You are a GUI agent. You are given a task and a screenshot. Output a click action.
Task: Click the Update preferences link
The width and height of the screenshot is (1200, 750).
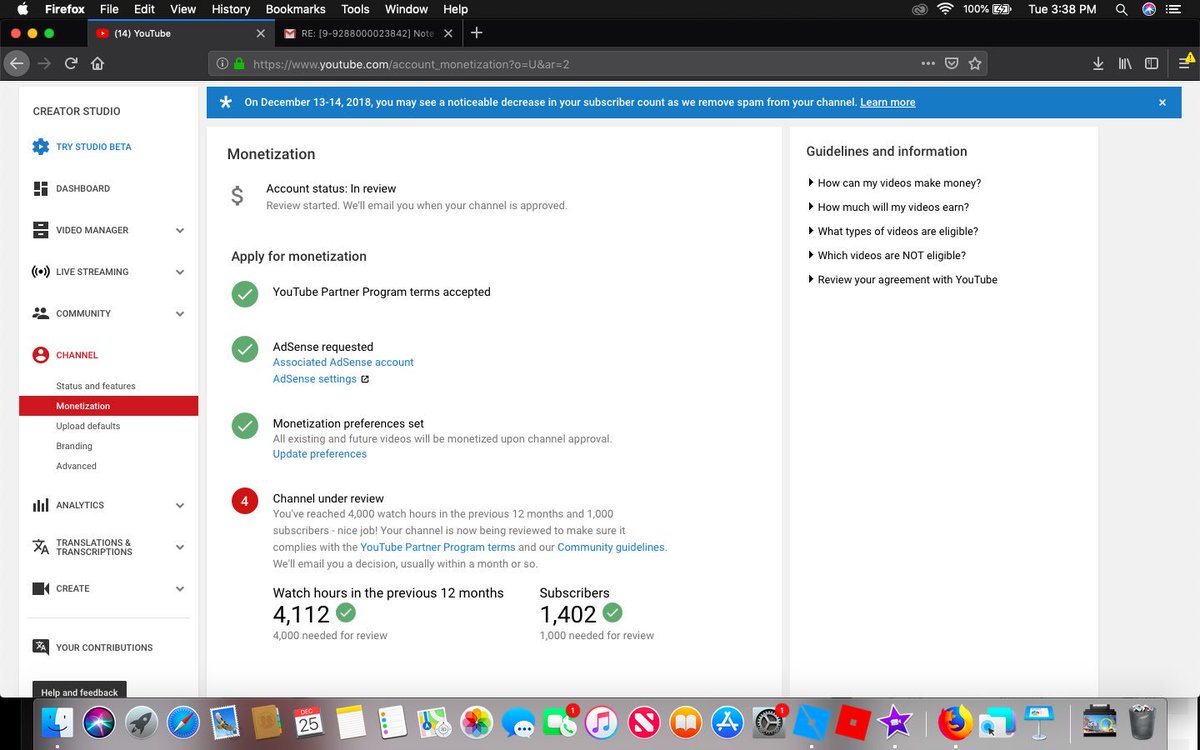coord(320,454)
